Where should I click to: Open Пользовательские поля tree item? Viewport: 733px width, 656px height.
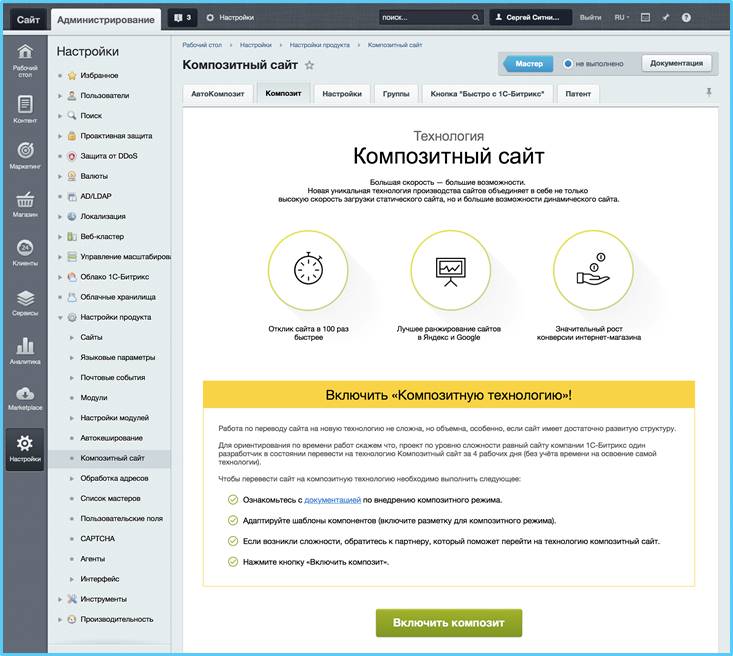click(x=122, y=519)
